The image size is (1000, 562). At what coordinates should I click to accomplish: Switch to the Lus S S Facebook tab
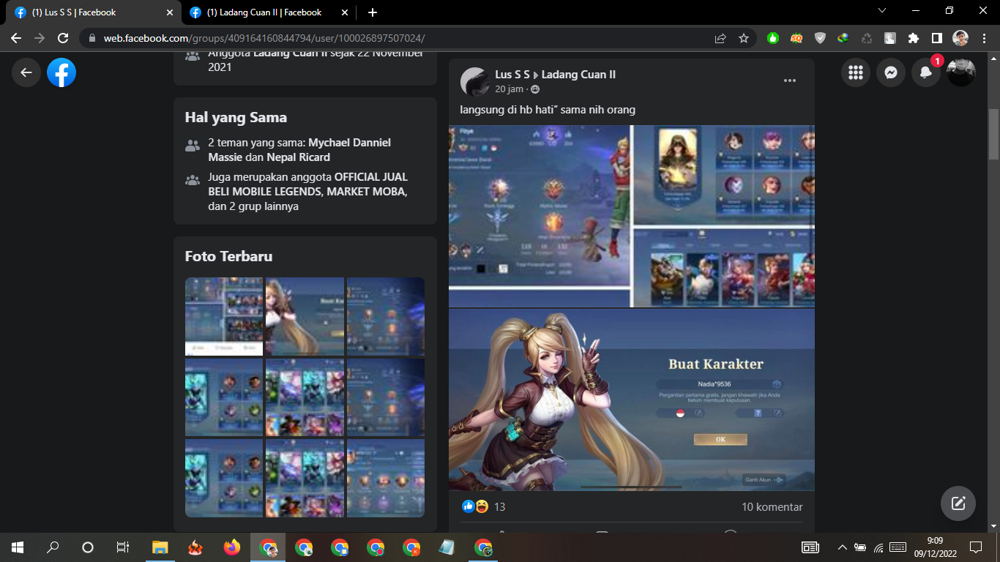pyautogui.click(x=91, y=12)
